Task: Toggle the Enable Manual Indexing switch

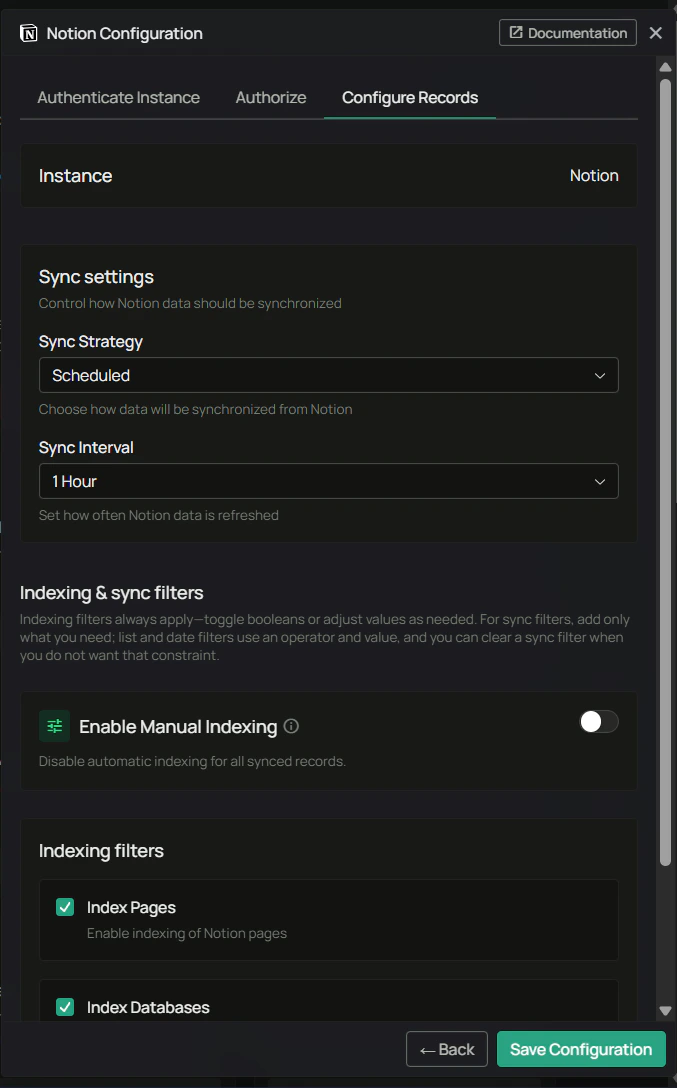Action: pos(599,722)
